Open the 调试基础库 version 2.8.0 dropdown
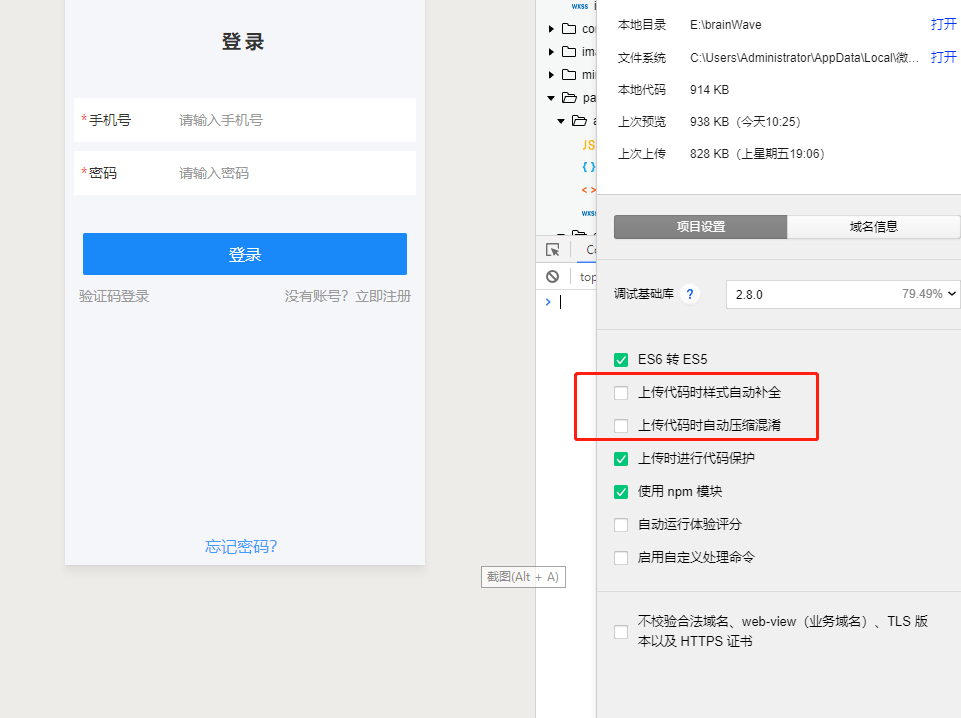This screenshot has height=718, width=961. (x=842, y=295)
